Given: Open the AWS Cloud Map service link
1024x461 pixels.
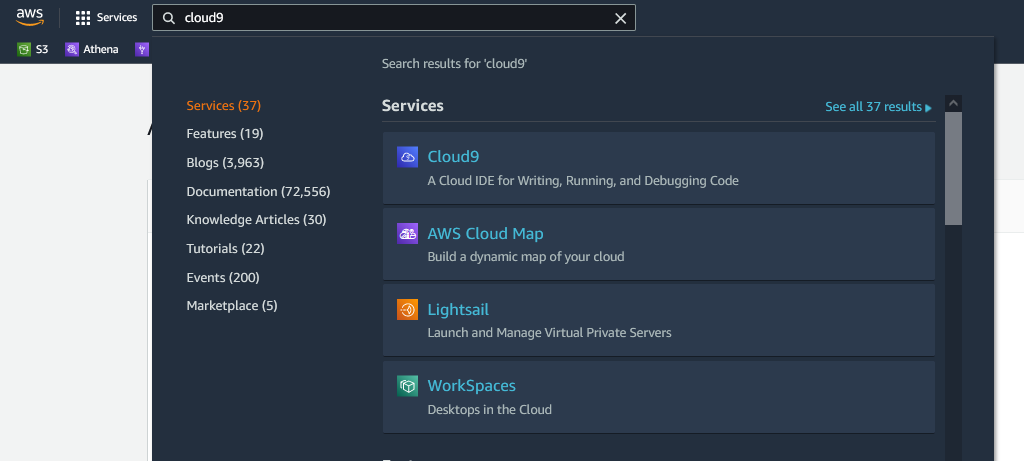Looking at the screenshot, I should click(485, 233).
